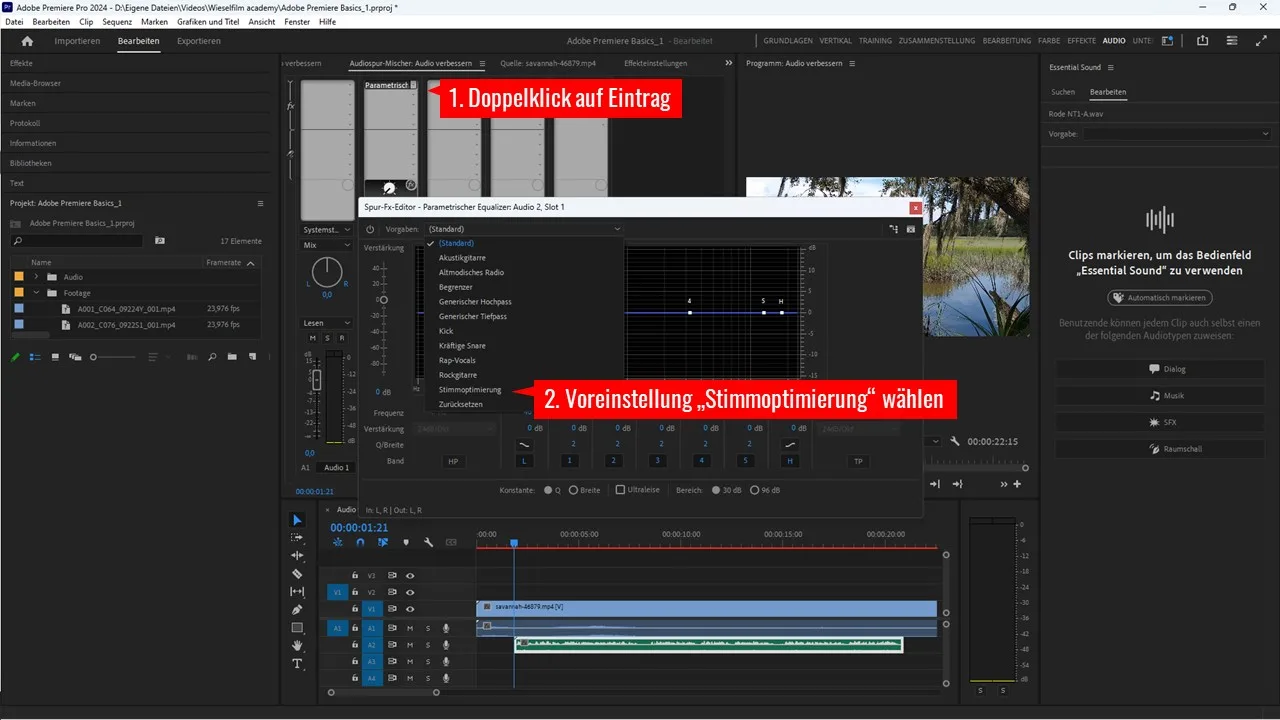1280x720 pixels.
Task: Choose Generischer Hochpass preset
Action: 475,302
